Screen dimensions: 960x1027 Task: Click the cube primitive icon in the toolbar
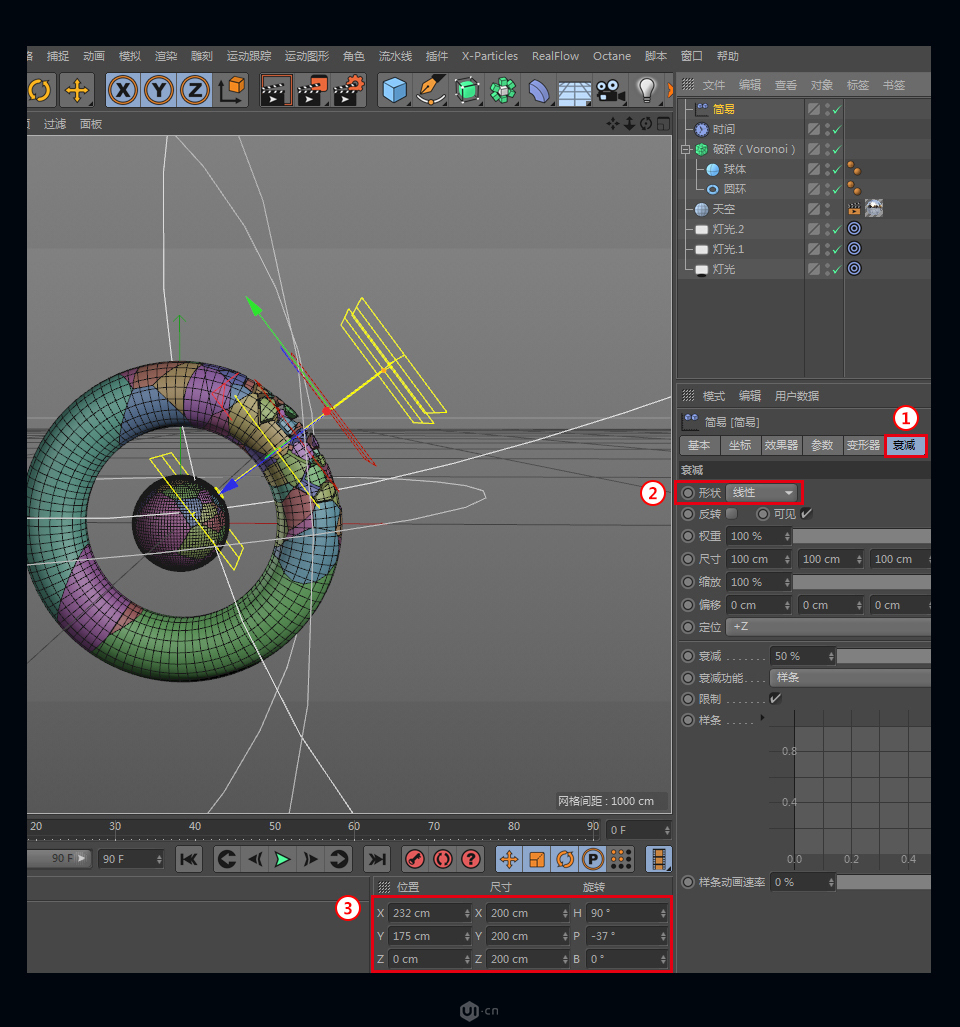point(394,89)
